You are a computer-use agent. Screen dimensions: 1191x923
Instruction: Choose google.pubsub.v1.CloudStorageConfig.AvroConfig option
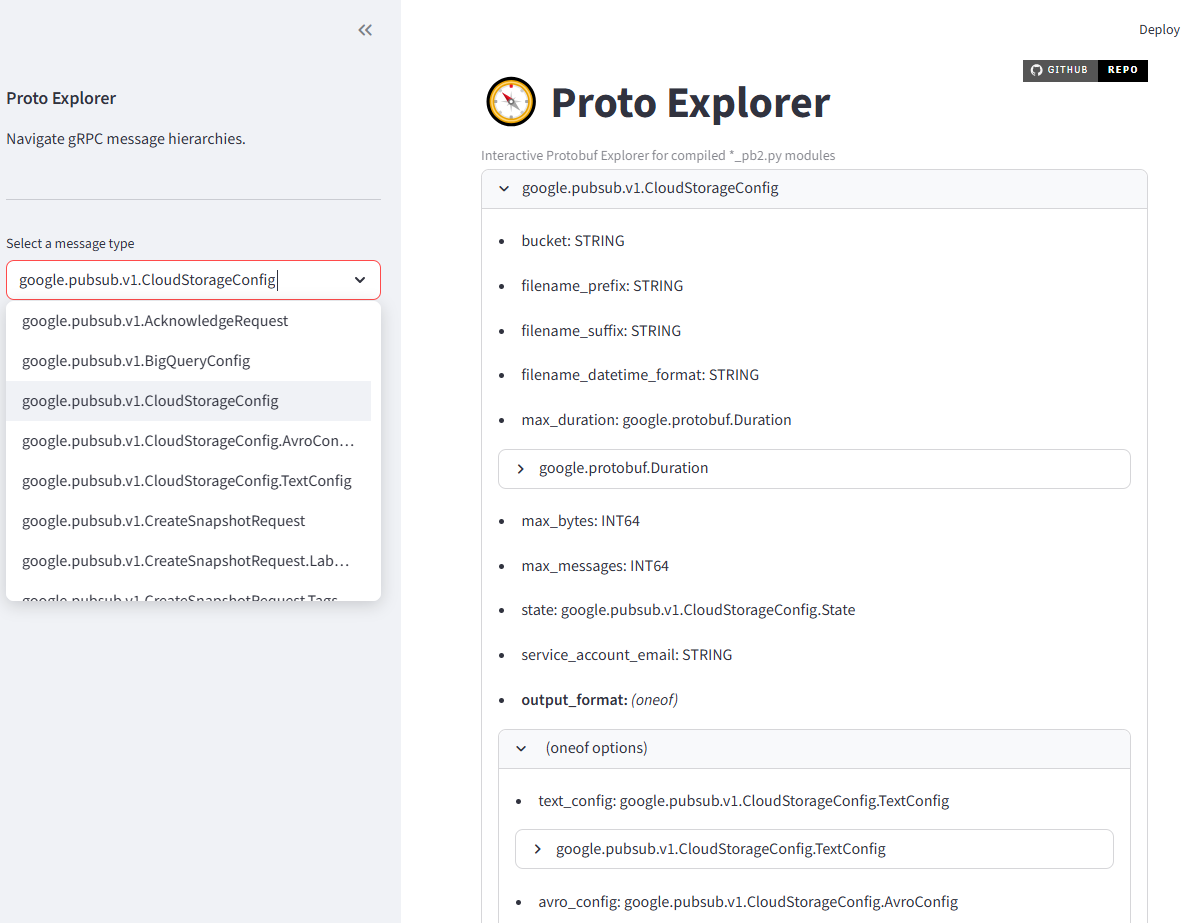point(187,440)
